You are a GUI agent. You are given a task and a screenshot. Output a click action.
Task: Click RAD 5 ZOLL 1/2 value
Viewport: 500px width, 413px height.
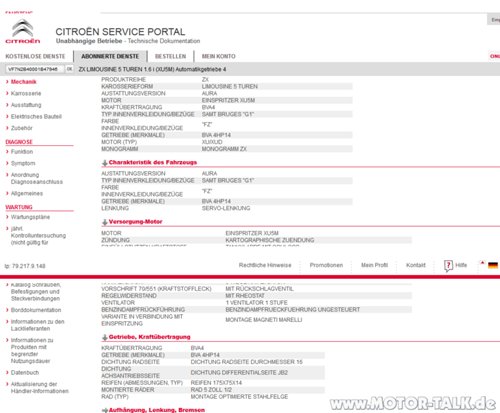click(211, 390)
